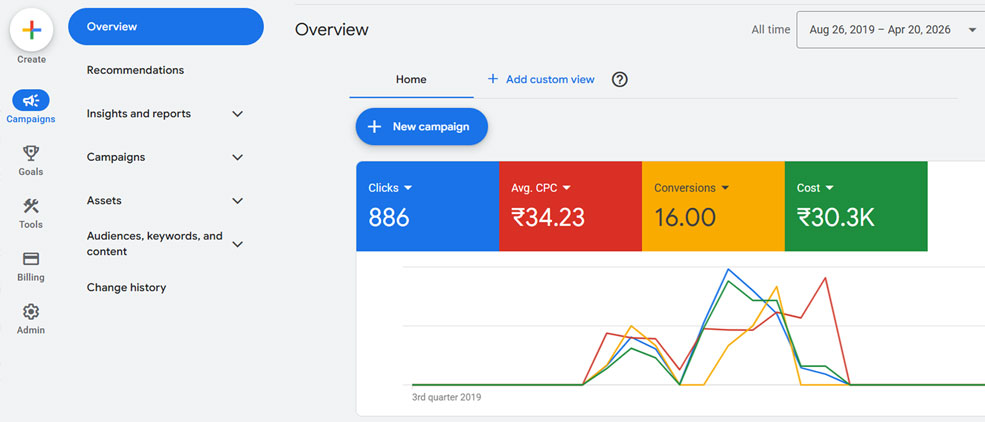Click the help question mark icon

(619, 79)
